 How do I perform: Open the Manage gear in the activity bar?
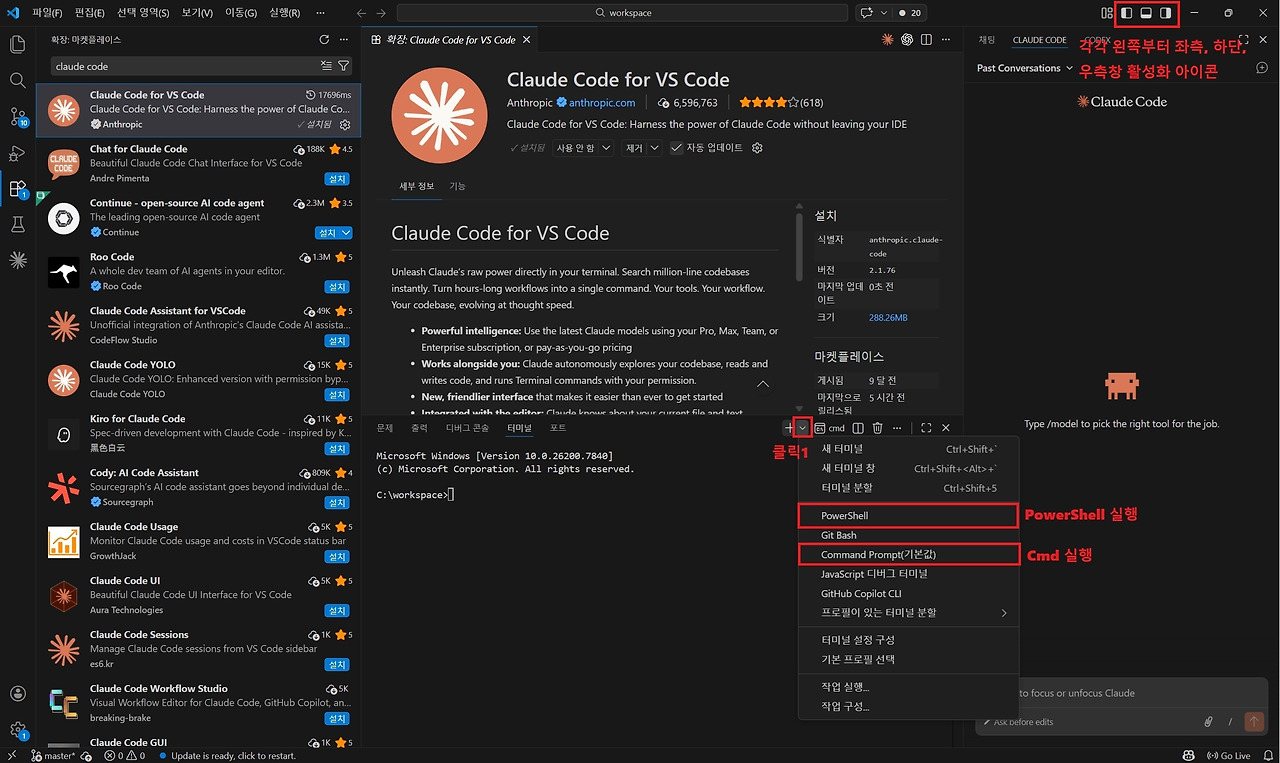click(x=17, y=731)
